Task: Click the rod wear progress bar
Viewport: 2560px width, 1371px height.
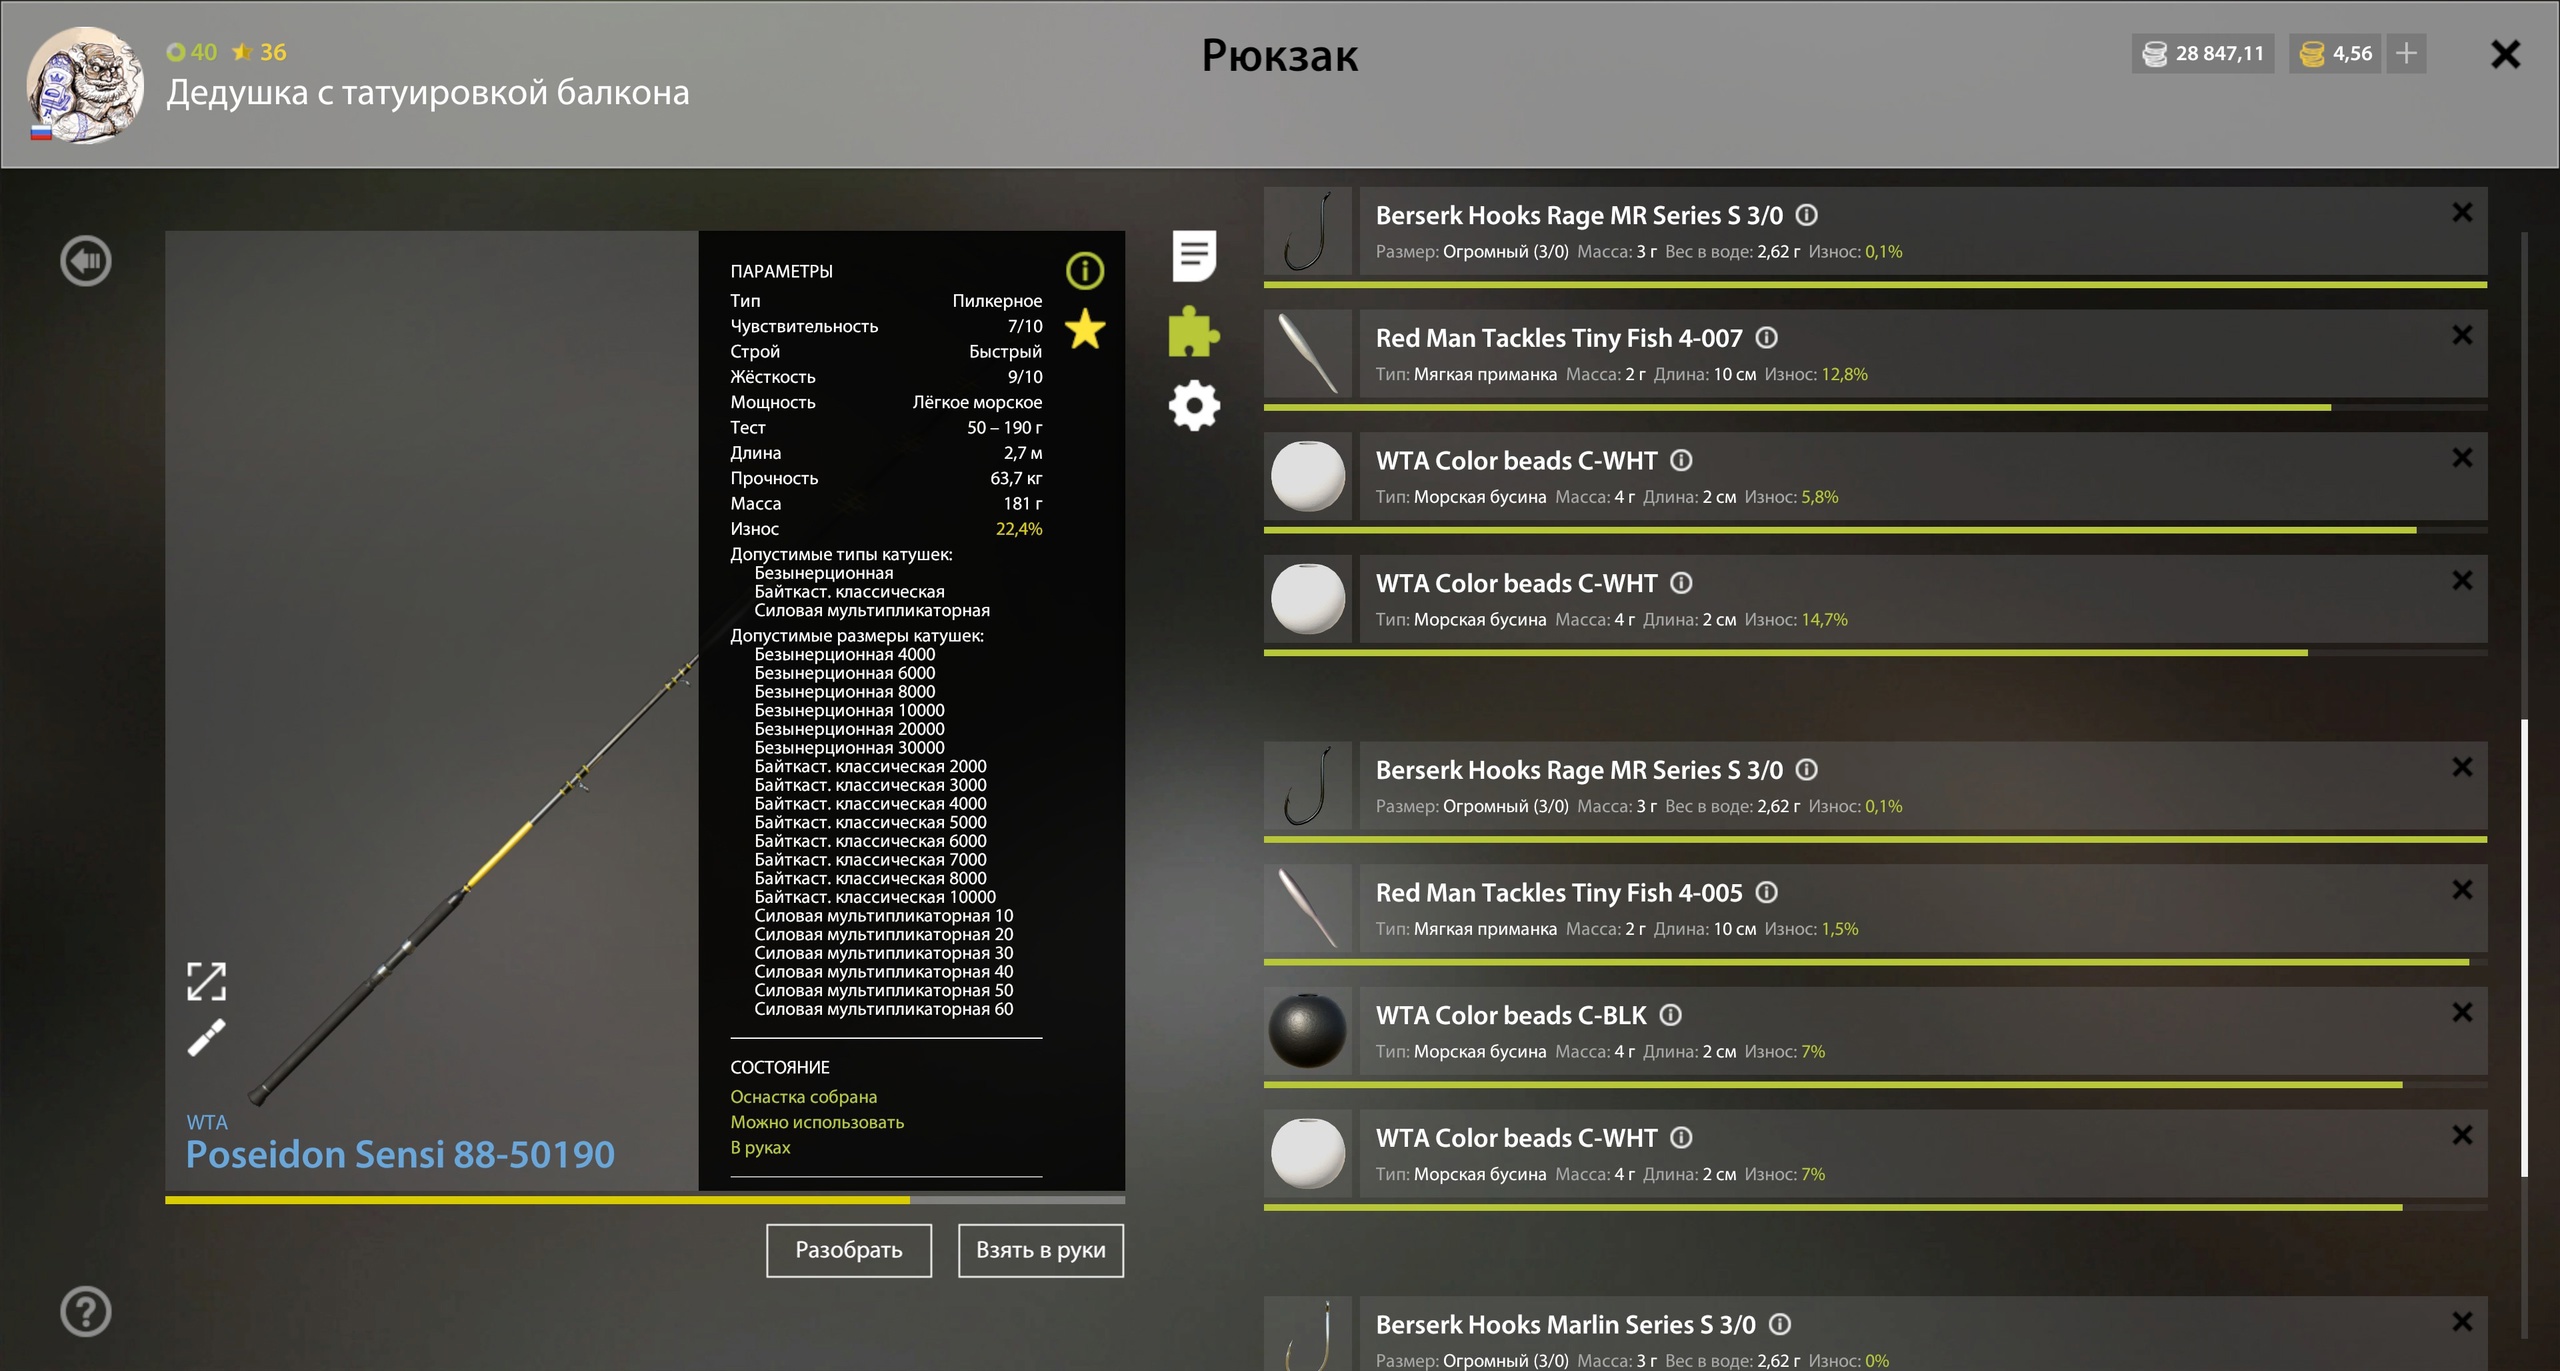Action: pyautogui.click(x=645, y=1199)
